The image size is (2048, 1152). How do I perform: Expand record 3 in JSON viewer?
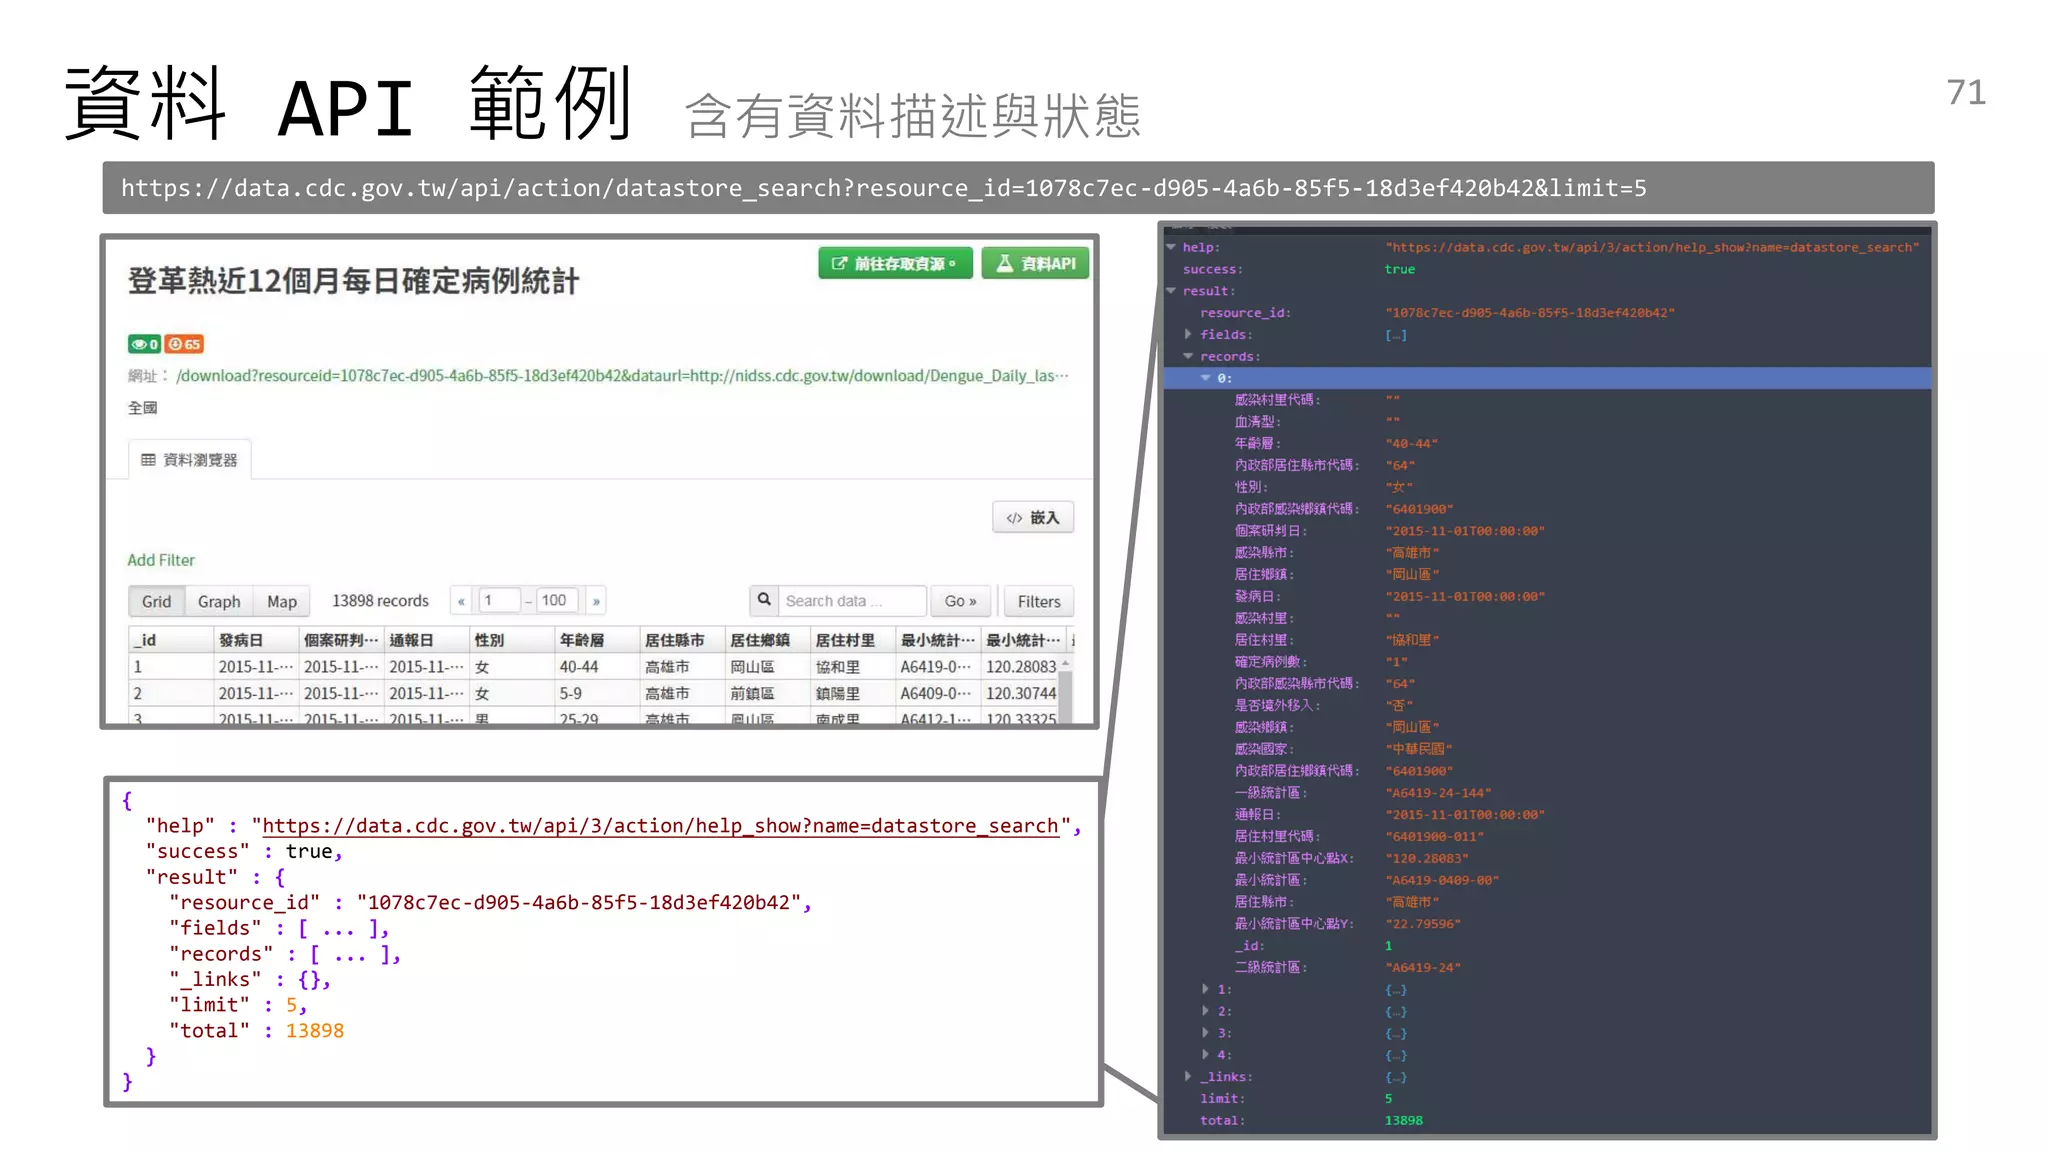[1205, 1033]
